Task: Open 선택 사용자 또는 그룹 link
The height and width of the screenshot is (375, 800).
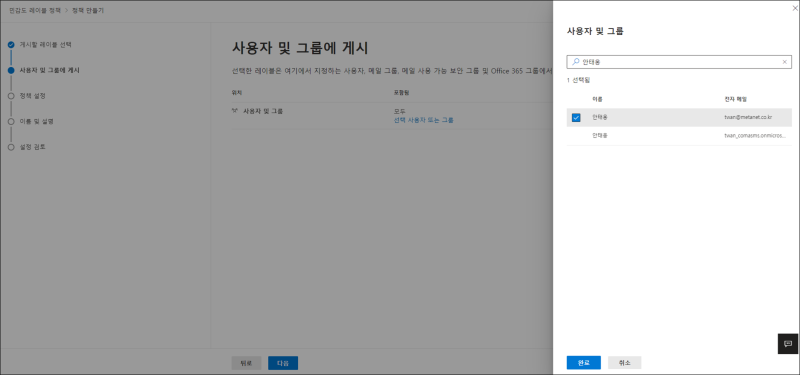Action: tap(423, 120)
